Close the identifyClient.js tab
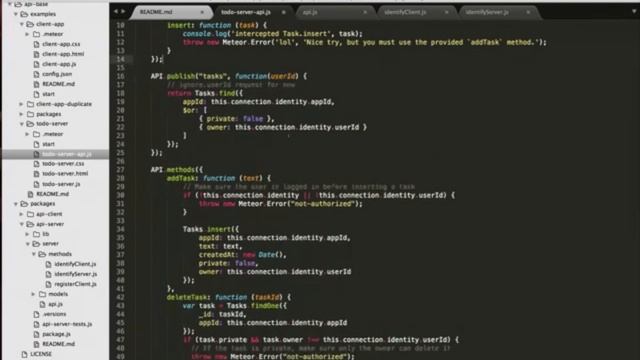Image resolution: width=640 pixels, height=360 pixels. pyautogui.click(x=447, y=12)
